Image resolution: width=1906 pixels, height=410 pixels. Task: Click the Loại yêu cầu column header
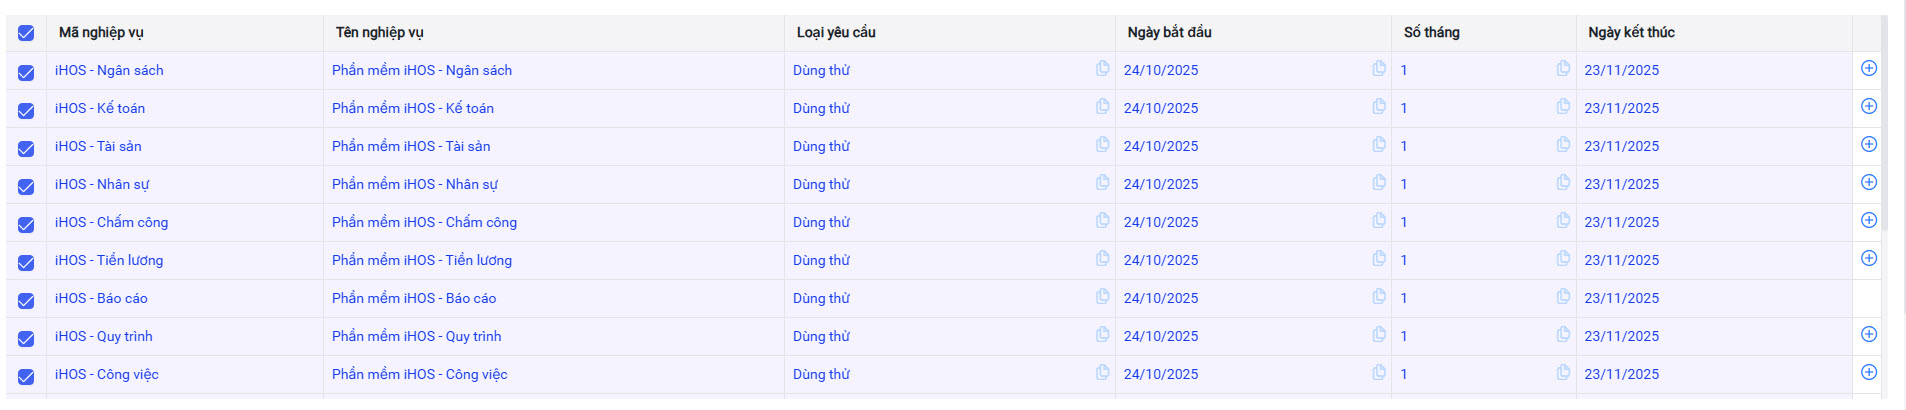point(836,33)
